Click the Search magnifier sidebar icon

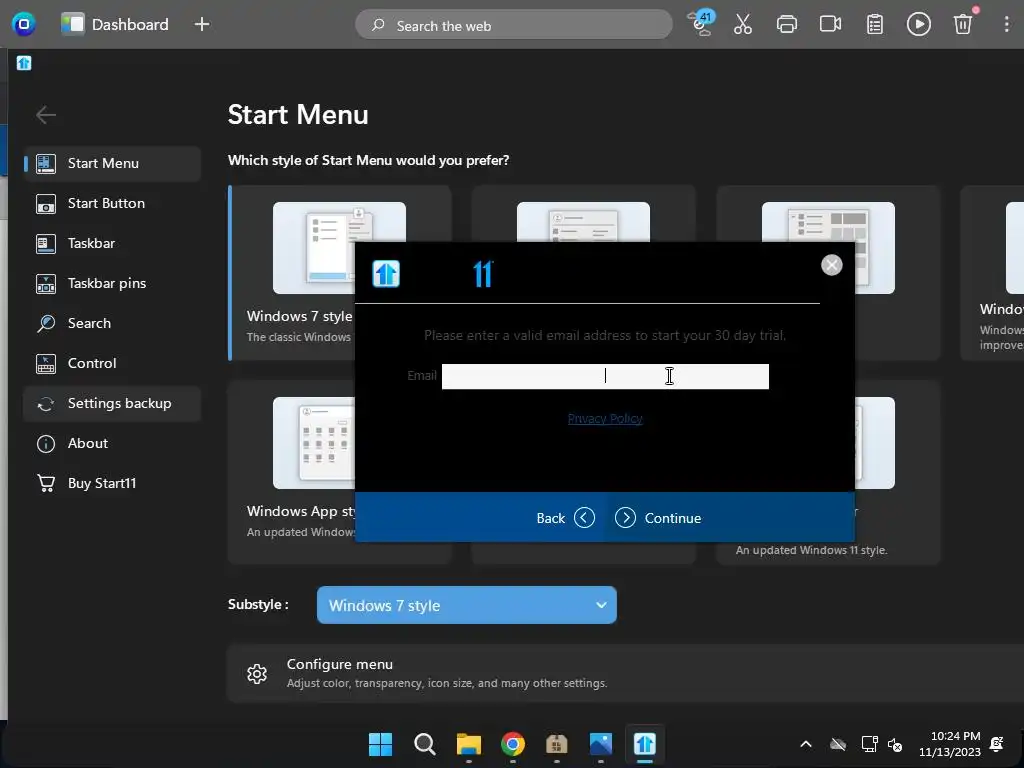(46, 323)
